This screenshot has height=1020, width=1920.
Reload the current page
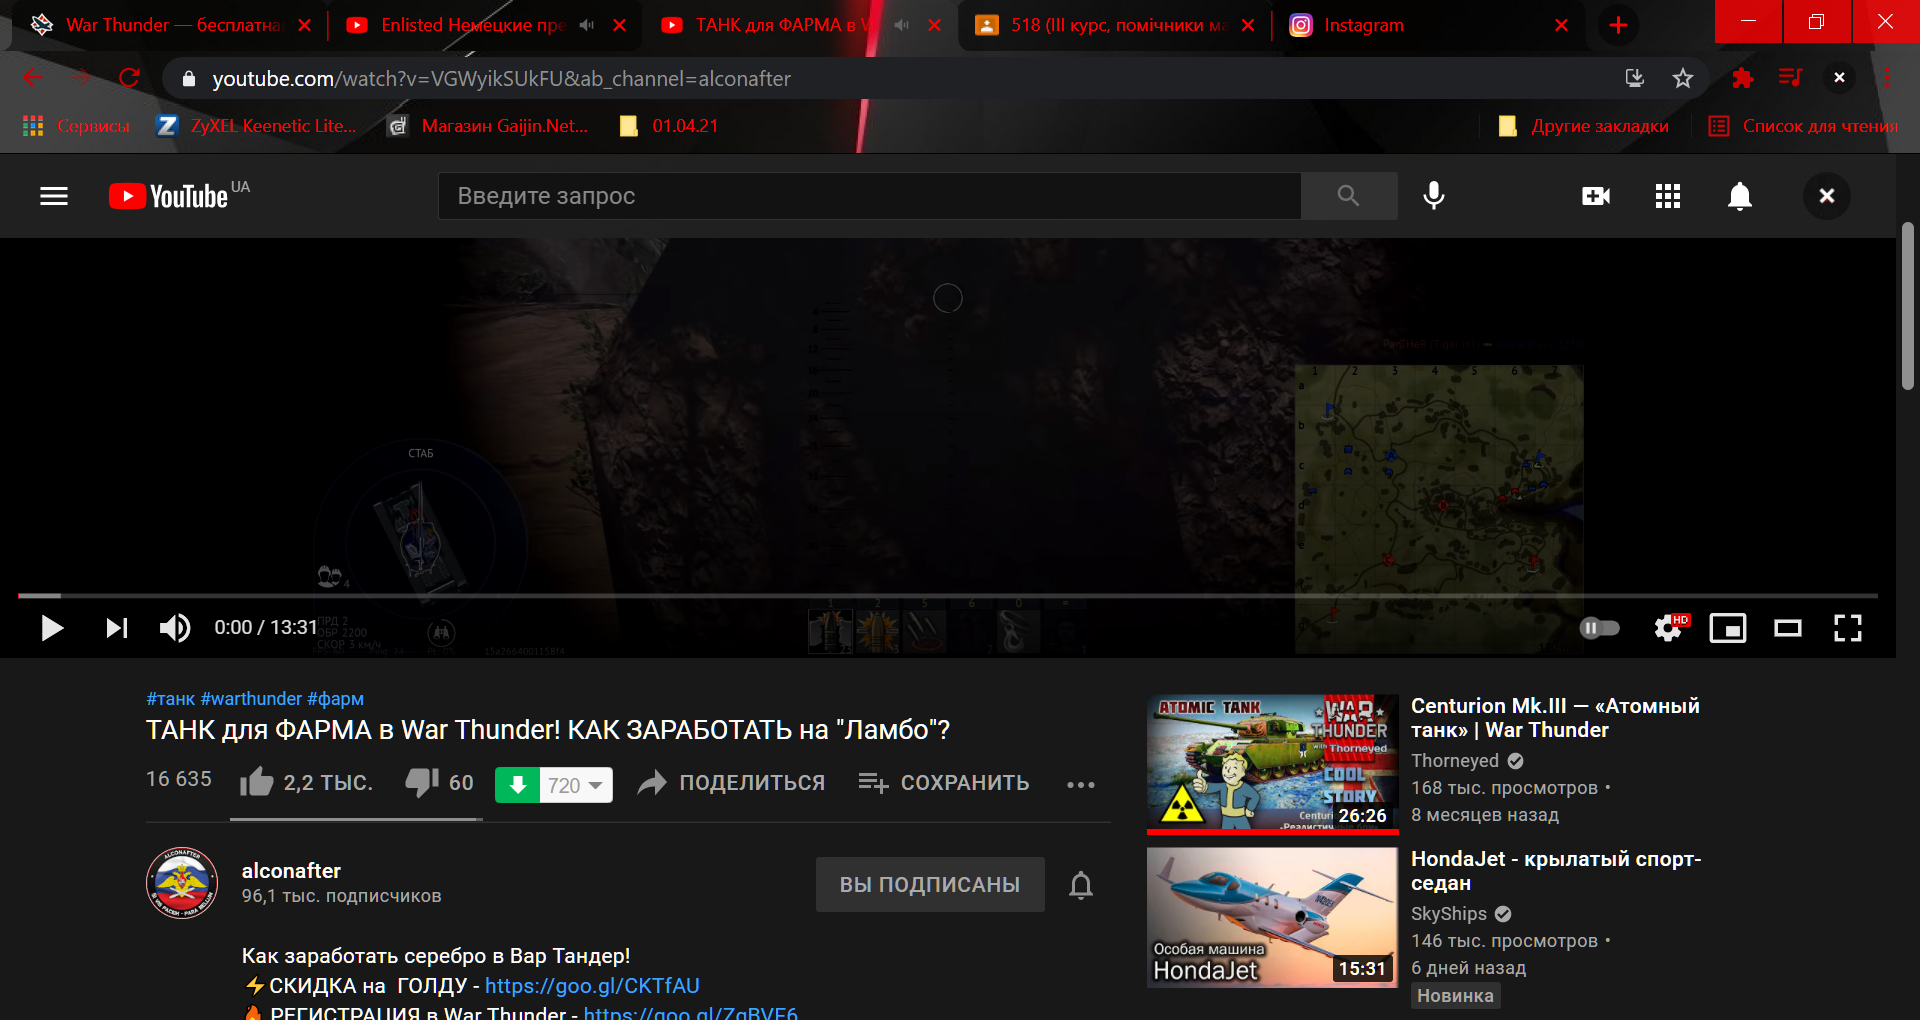point(129,78)
